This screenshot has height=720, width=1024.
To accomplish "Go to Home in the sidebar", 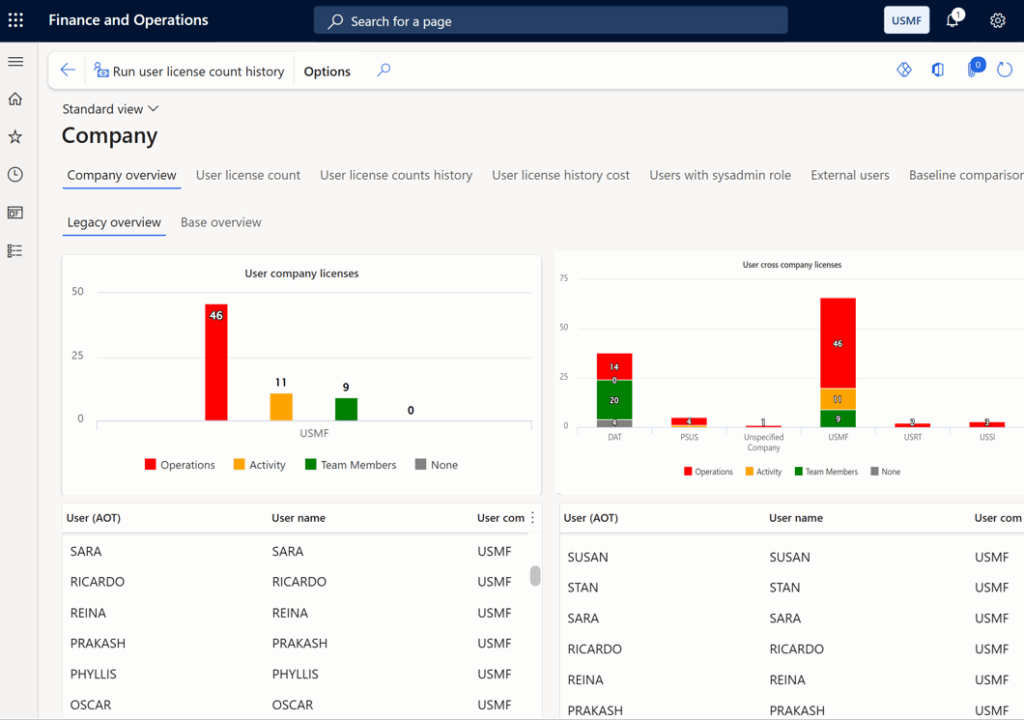I will pyautogui.click(x=15, y=99).
